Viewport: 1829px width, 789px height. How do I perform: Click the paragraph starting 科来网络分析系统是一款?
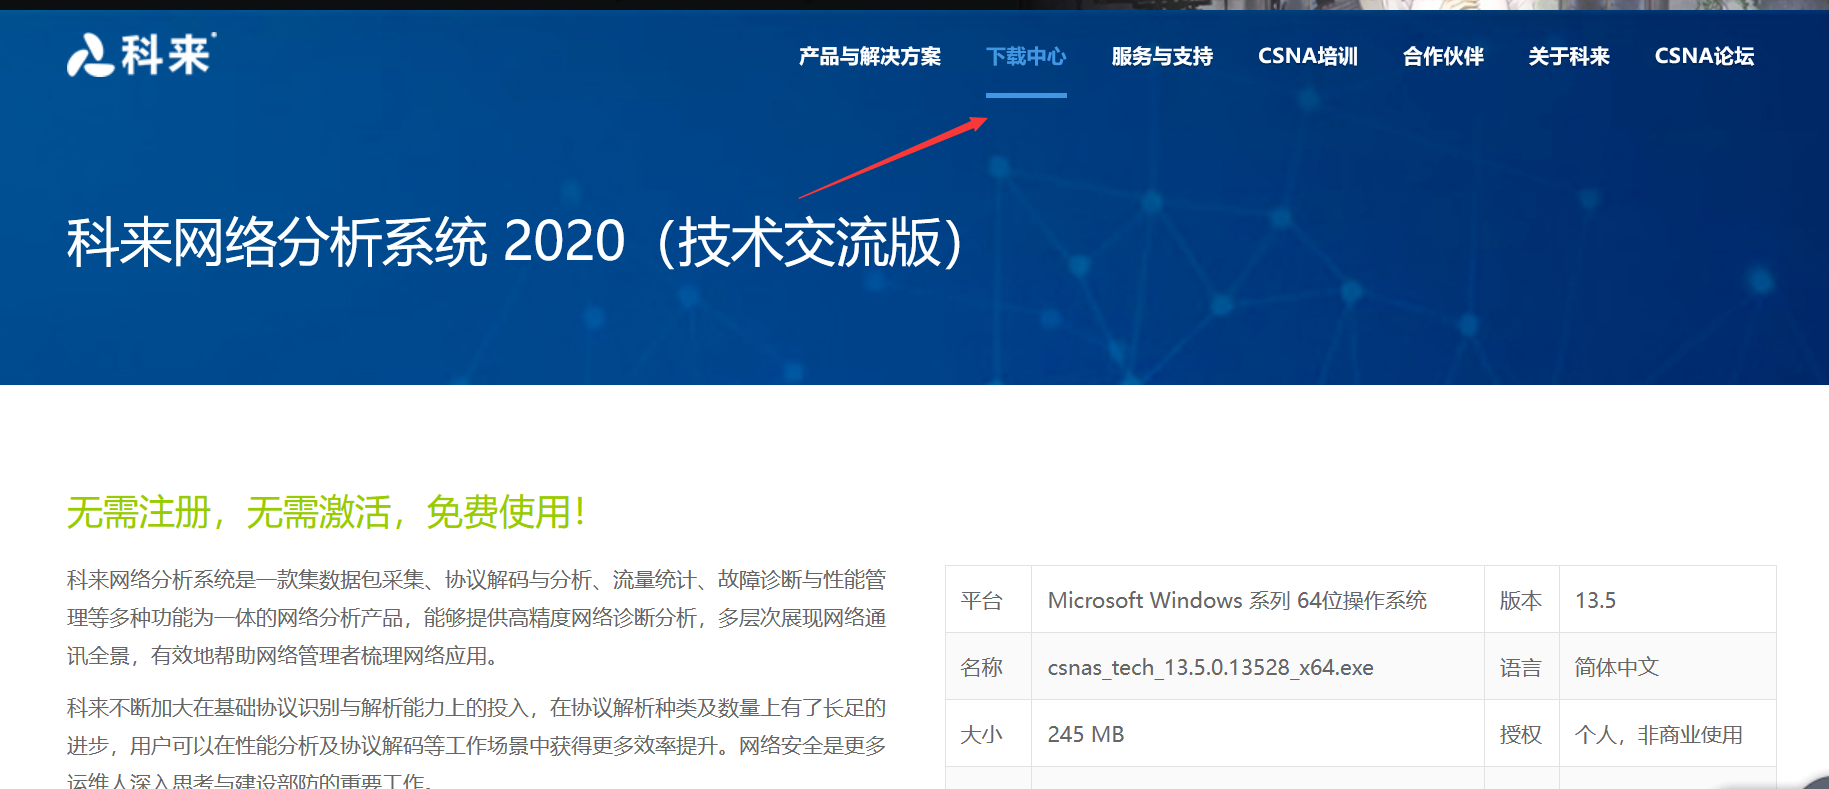[476, 618]
